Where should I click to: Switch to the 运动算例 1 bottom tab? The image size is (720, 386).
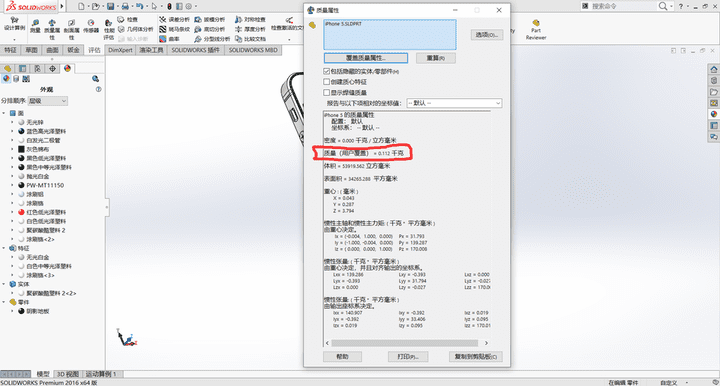tap(101, 374)
